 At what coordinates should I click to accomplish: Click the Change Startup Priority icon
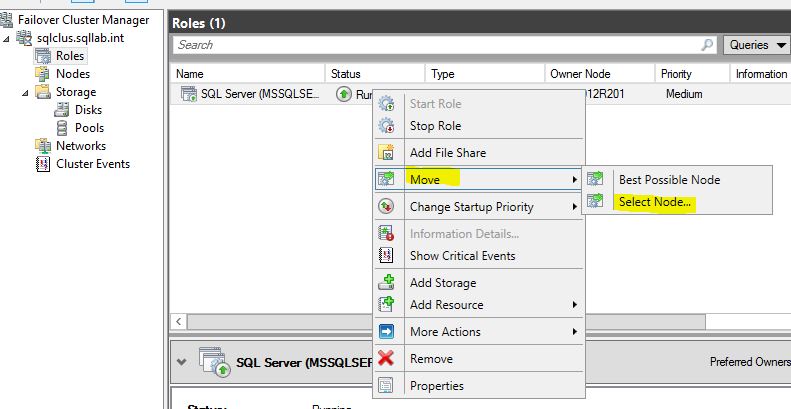tap(386, 206)
